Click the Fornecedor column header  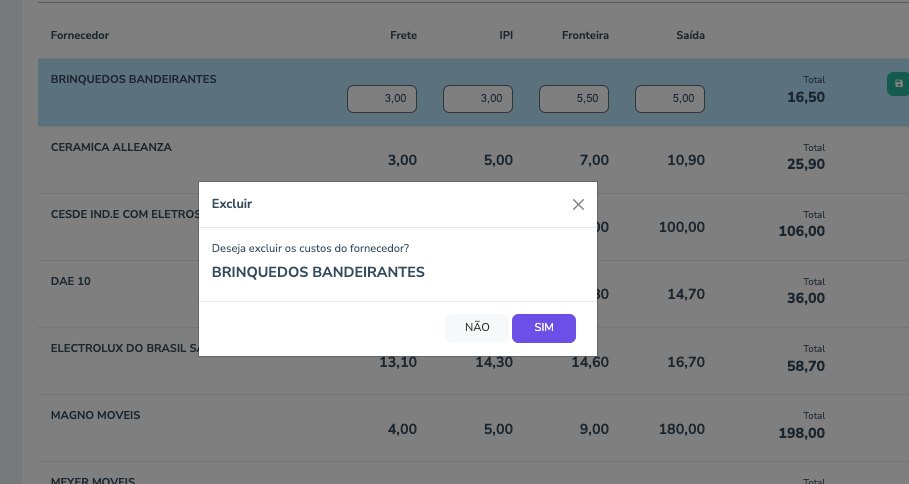(x=80, y=35)
